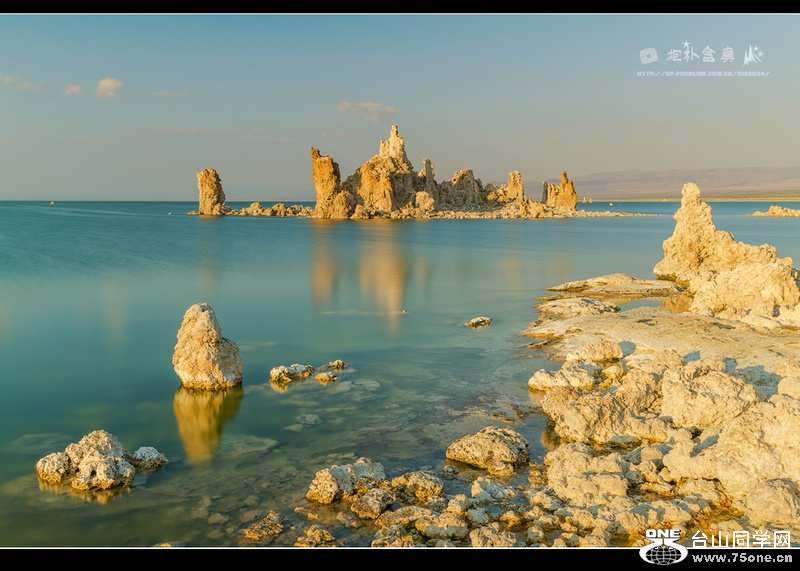800x571 pixels.
Task: Select the 抱朴含真 watermark text
Action: [x=700, y=54]
